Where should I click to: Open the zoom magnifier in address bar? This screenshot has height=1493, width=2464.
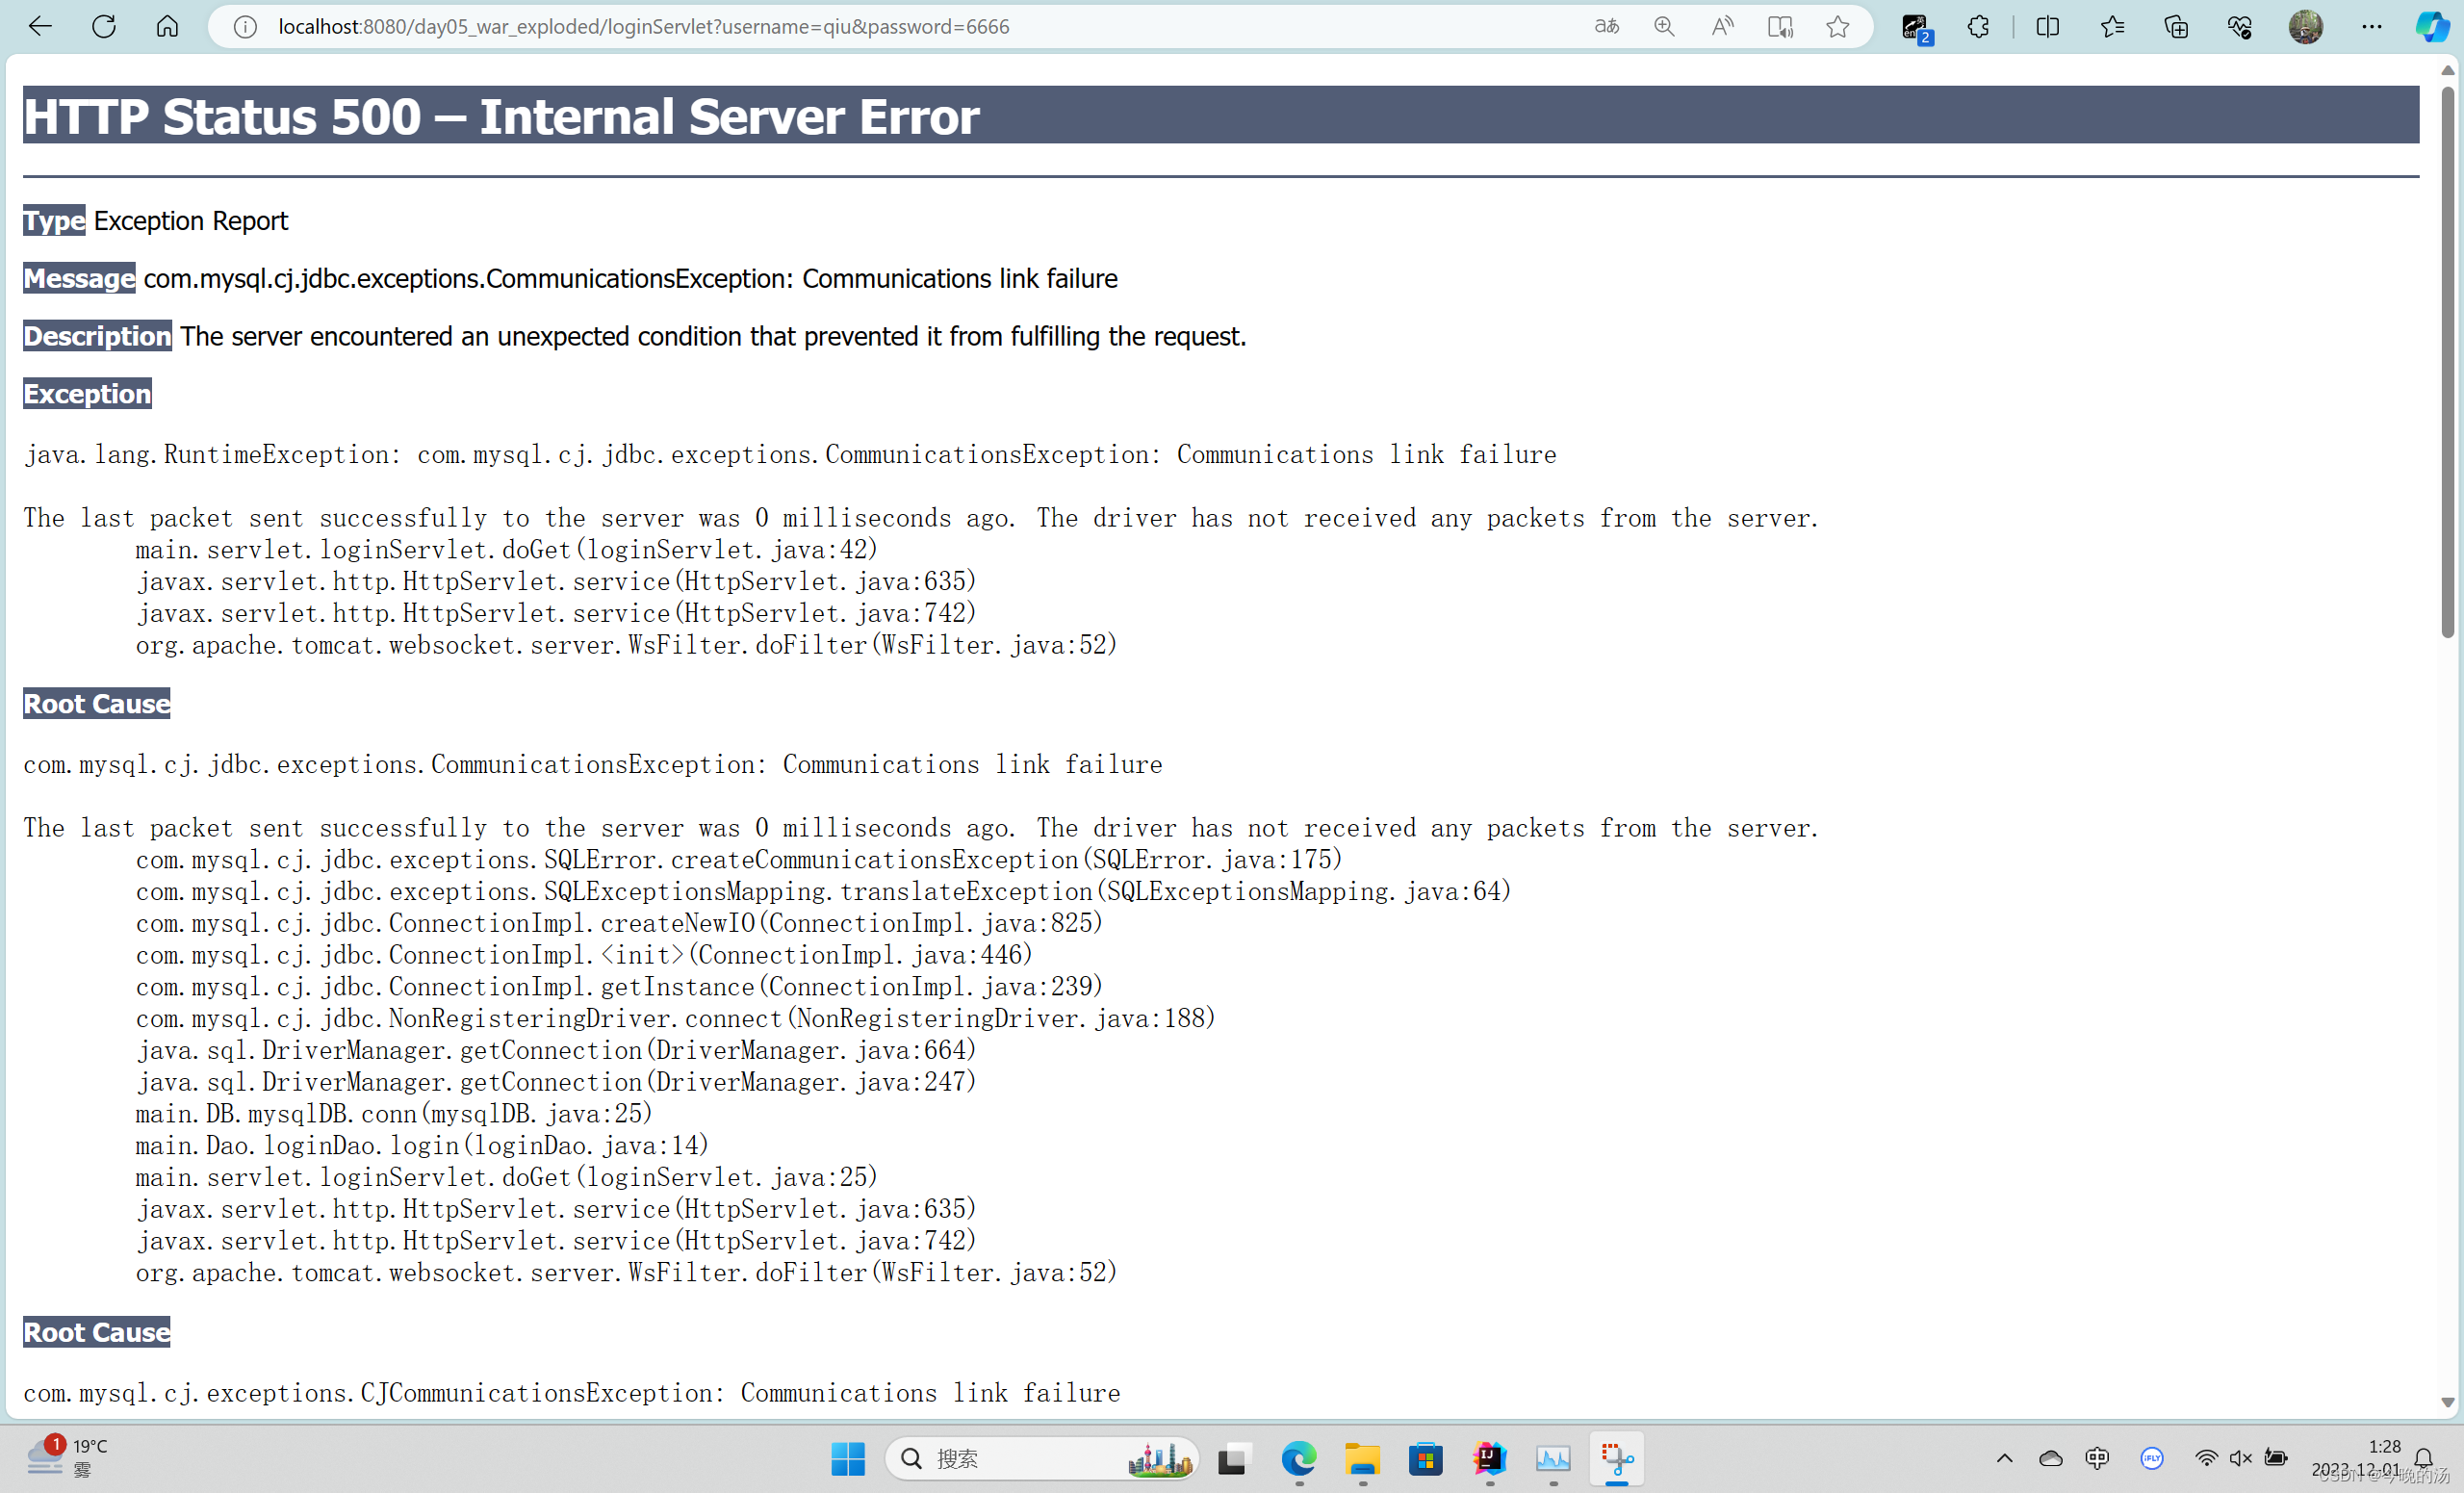click(x=1664, y=26)
